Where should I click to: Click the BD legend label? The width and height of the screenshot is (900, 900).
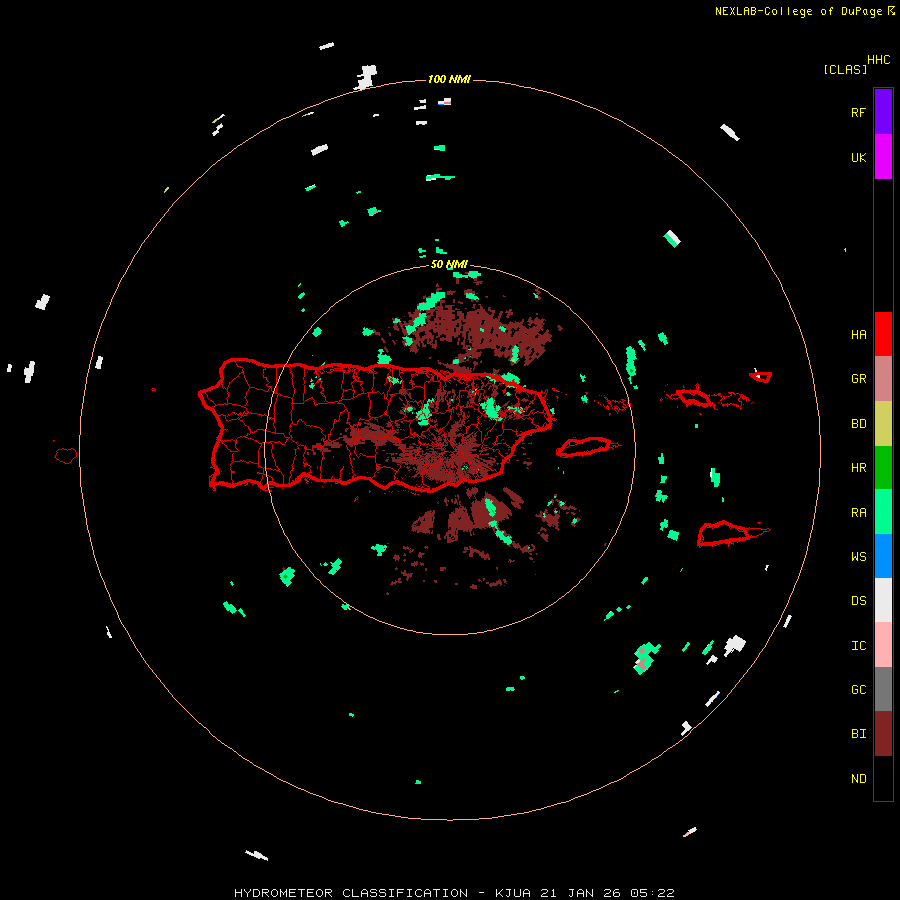click(x=858, y=424)
